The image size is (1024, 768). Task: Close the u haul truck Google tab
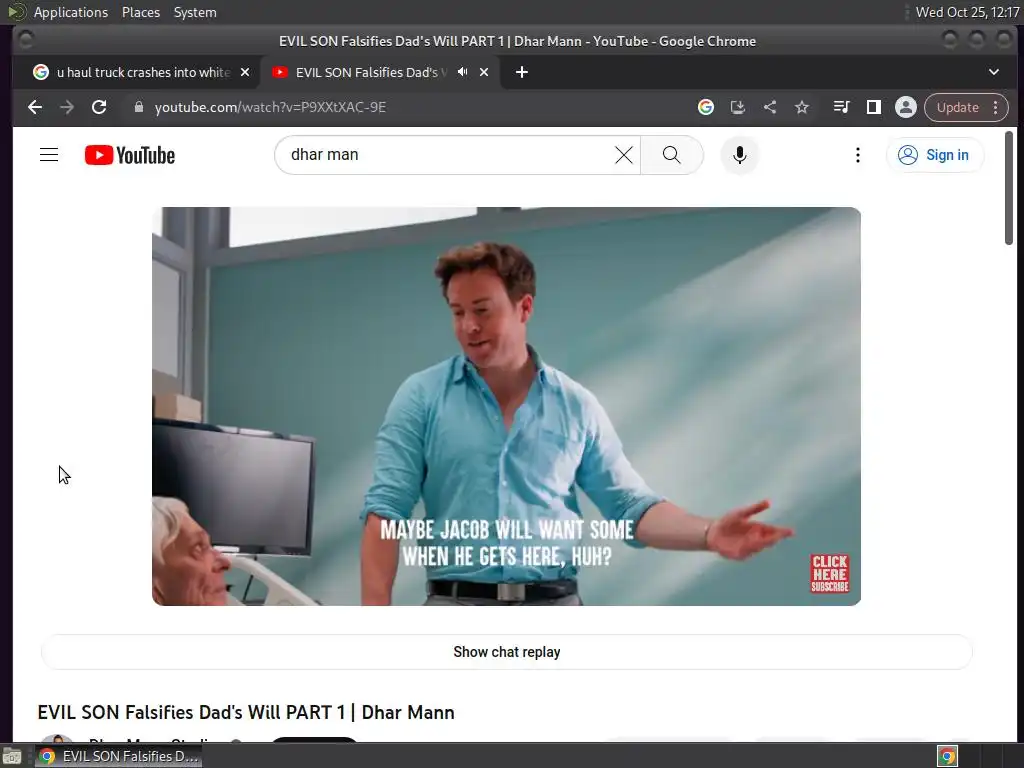(245, 72)
